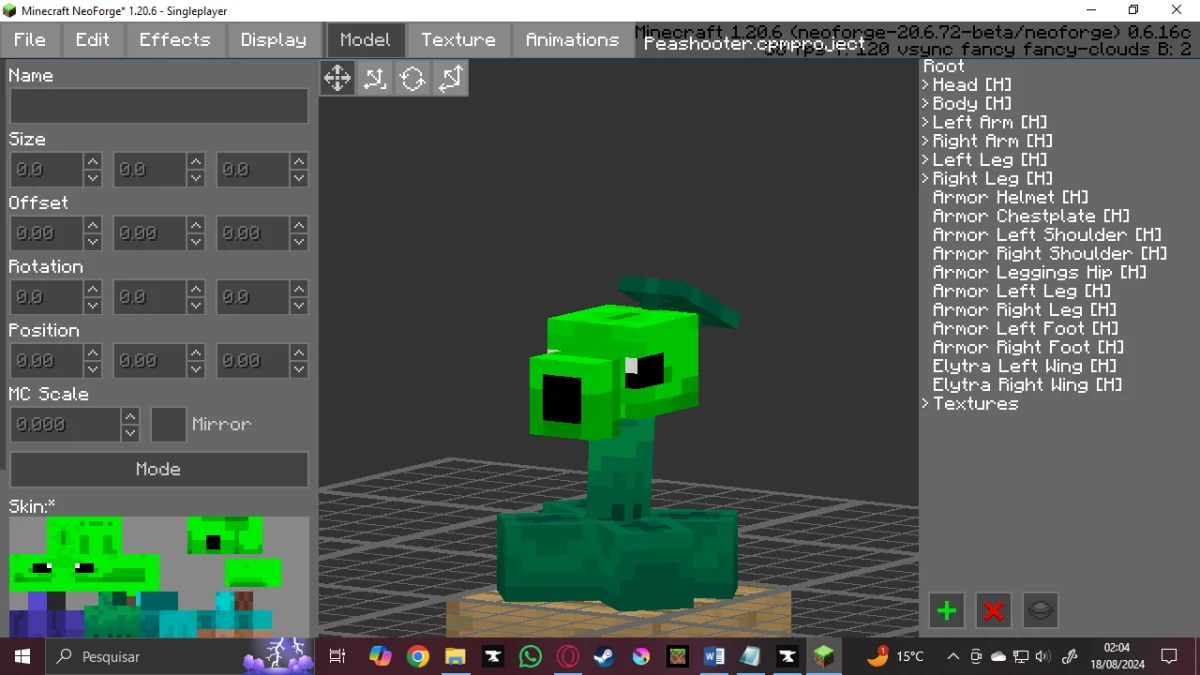
Task: Show hidden system tray icons
Action: pos(952,657)
